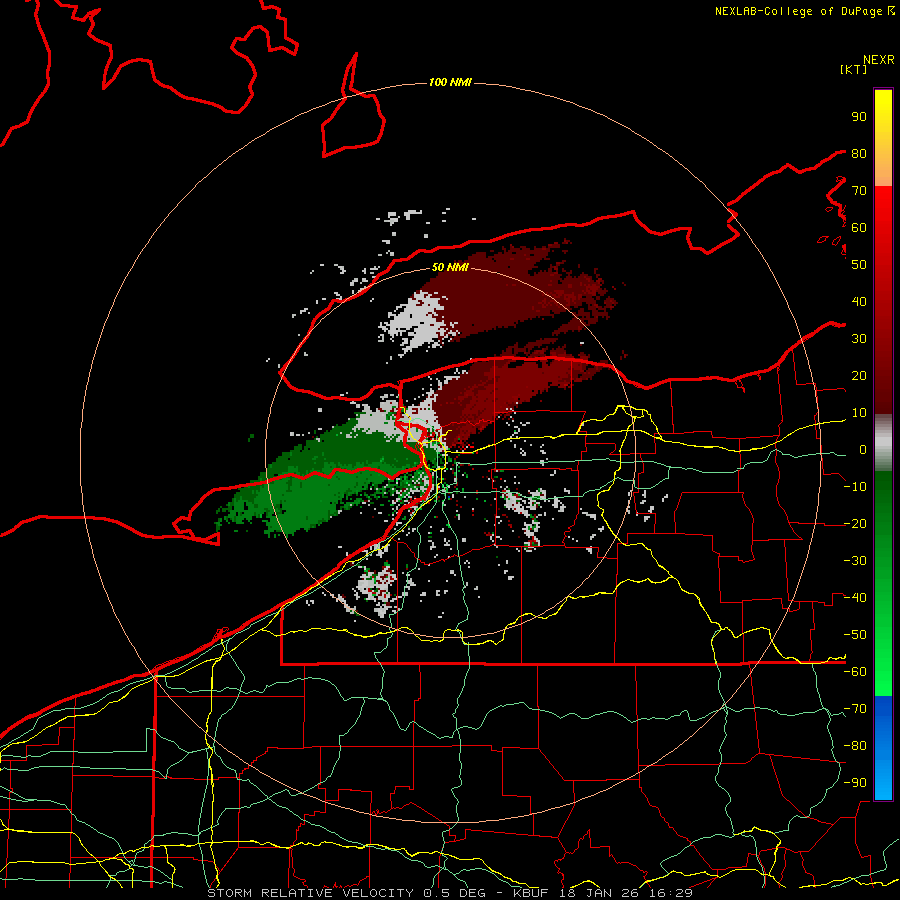Click the -40 value on the velocity scale
The image size is (900, 900).
coord(855,598)
